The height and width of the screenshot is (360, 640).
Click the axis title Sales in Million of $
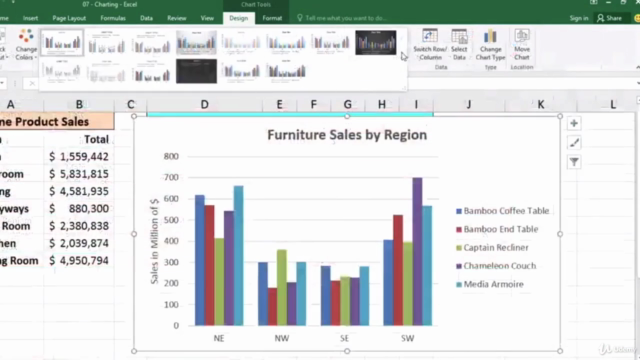154,241
